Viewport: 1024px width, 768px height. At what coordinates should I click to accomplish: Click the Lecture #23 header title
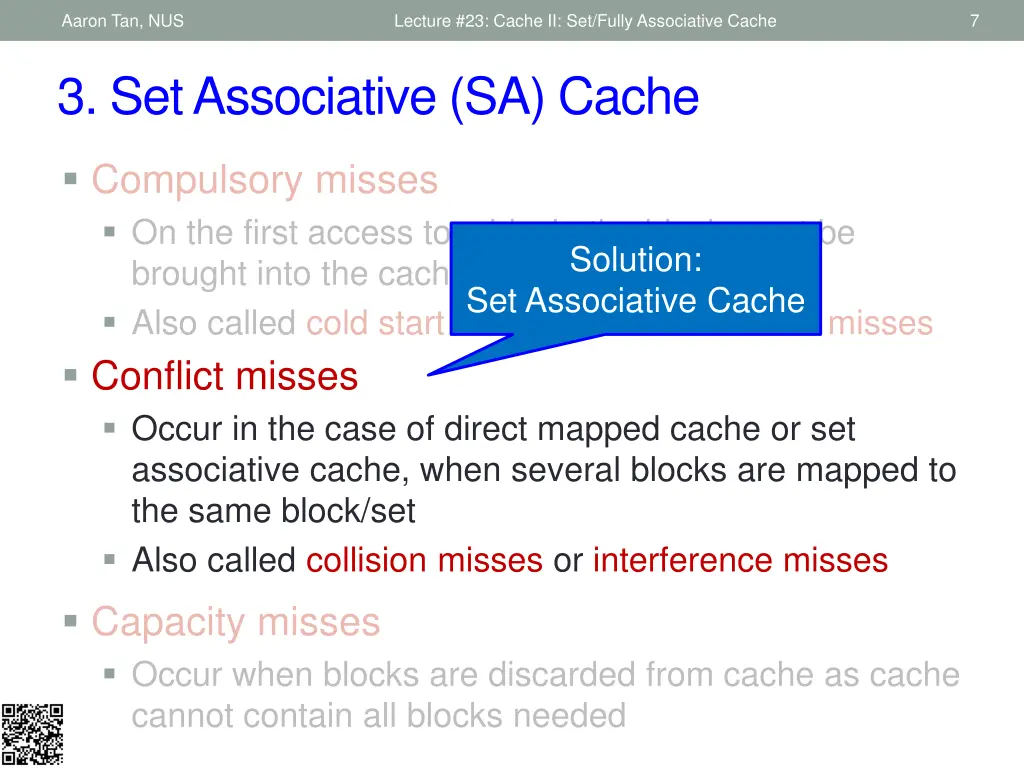click(x=585, y=21)
